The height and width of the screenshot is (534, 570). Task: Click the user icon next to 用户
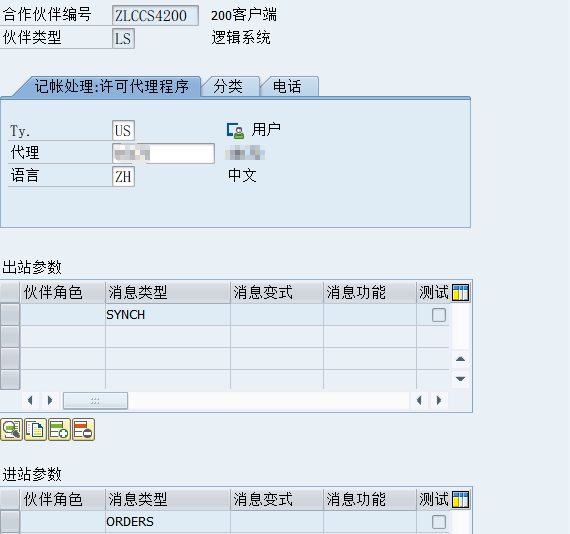(x=235, y=131)
